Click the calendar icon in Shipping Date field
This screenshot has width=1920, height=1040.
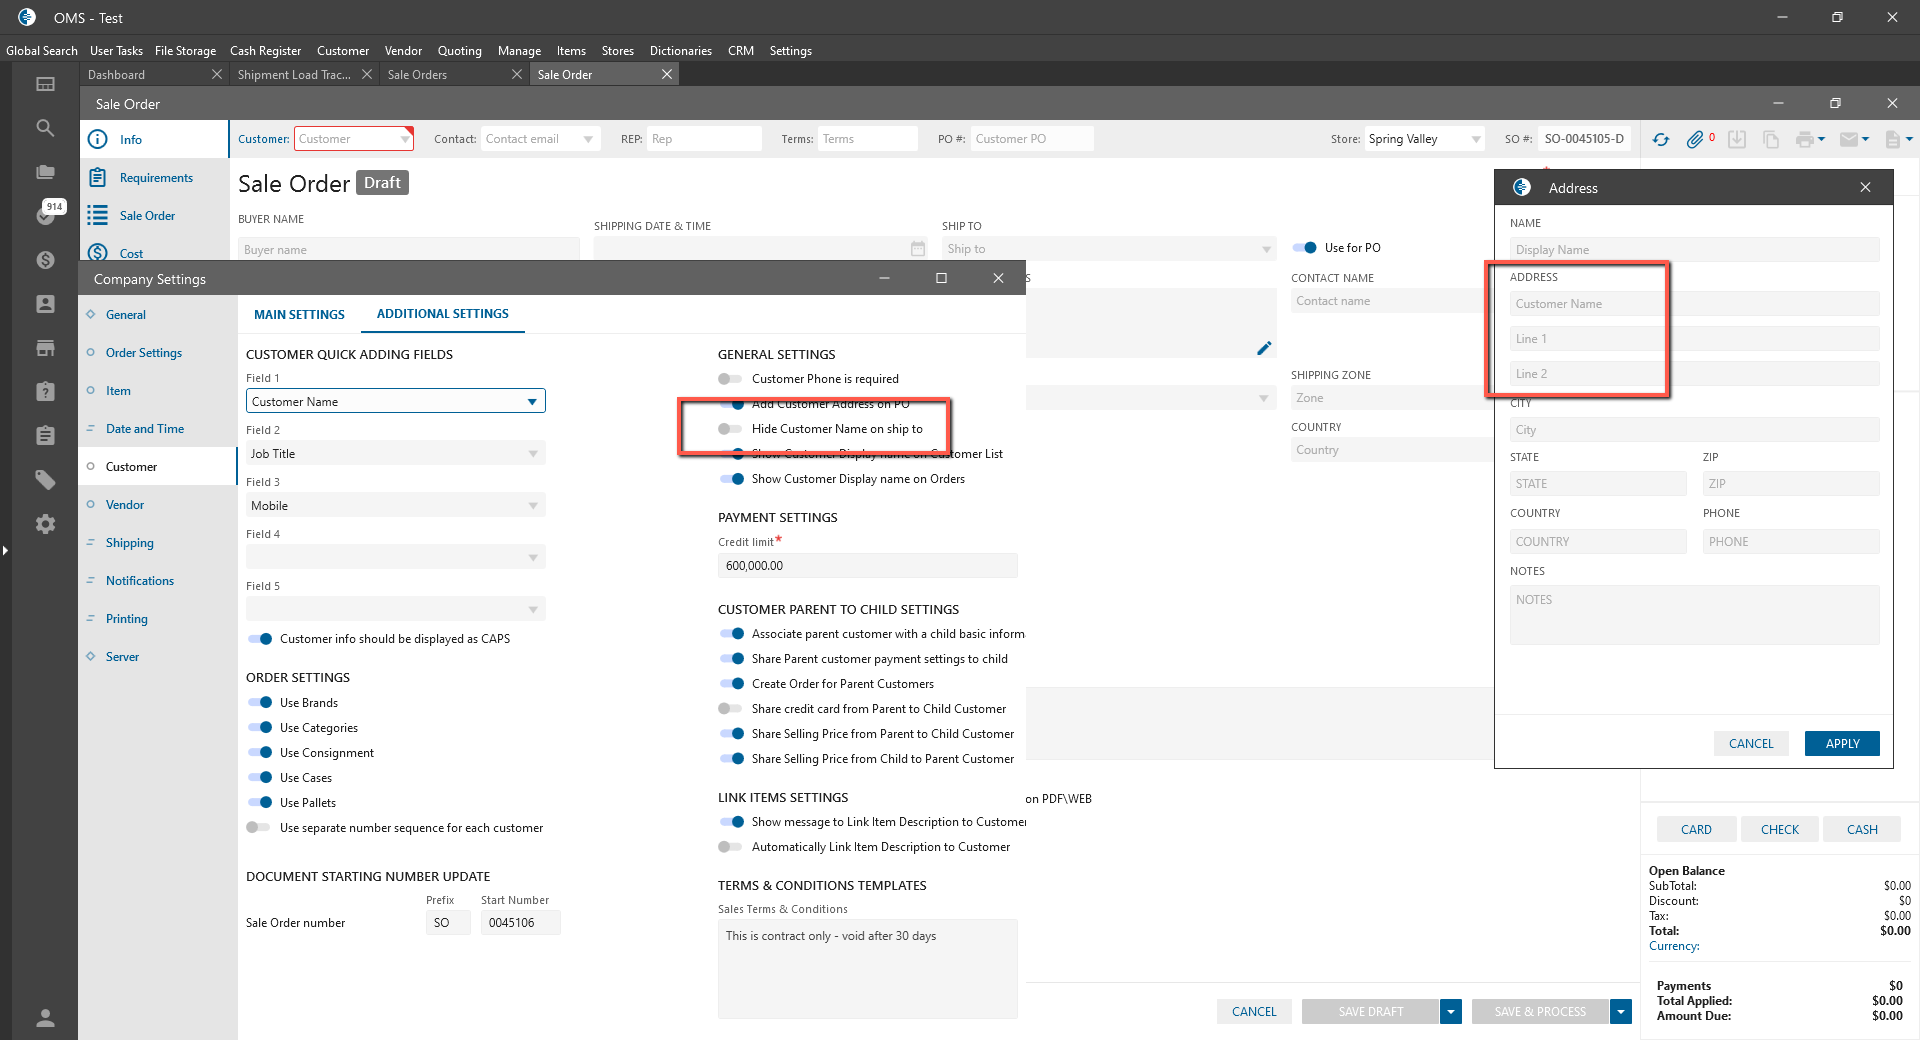pos(918,248)
